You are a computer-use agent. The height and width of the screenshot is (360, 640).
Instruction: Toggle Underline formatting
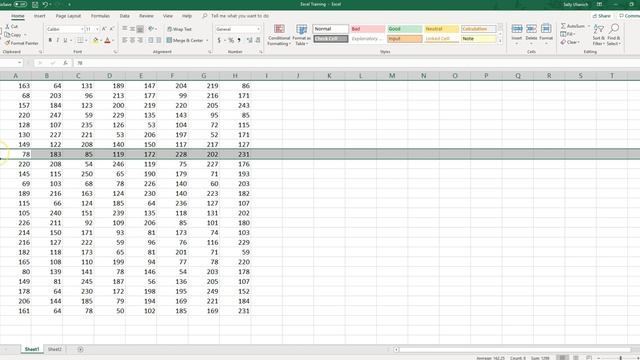click(65, 40)
